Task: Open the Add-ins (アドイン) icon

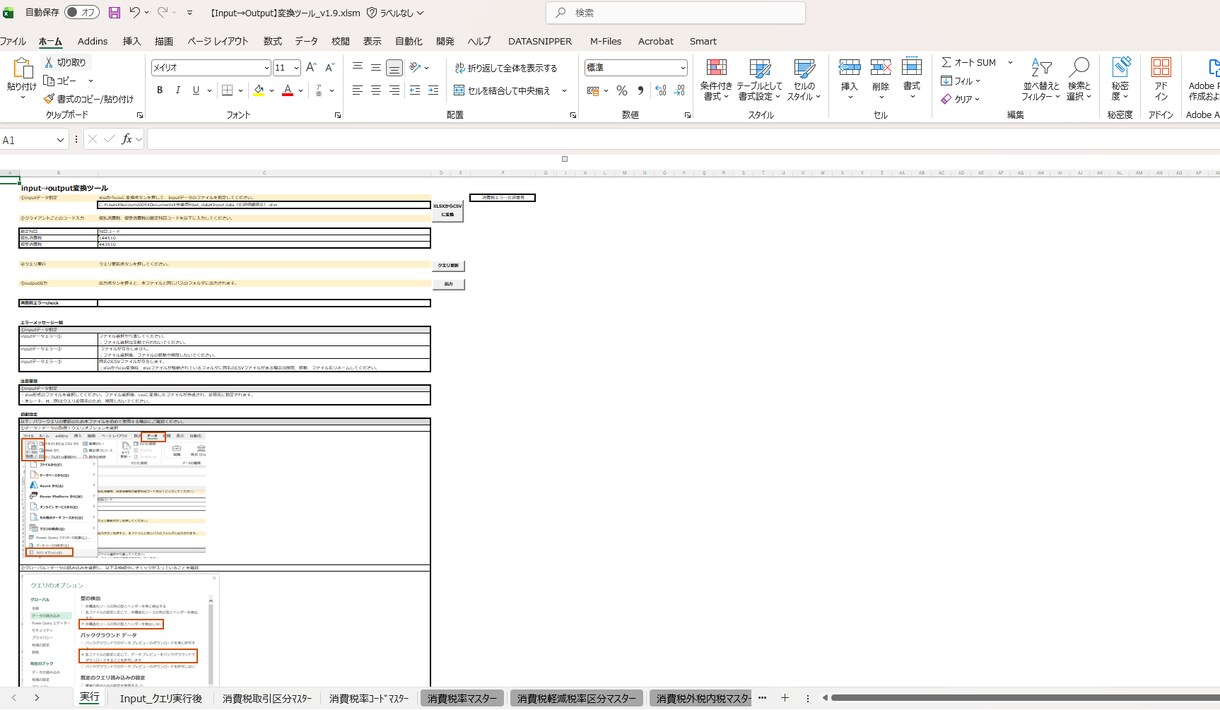Action: 1161,68
